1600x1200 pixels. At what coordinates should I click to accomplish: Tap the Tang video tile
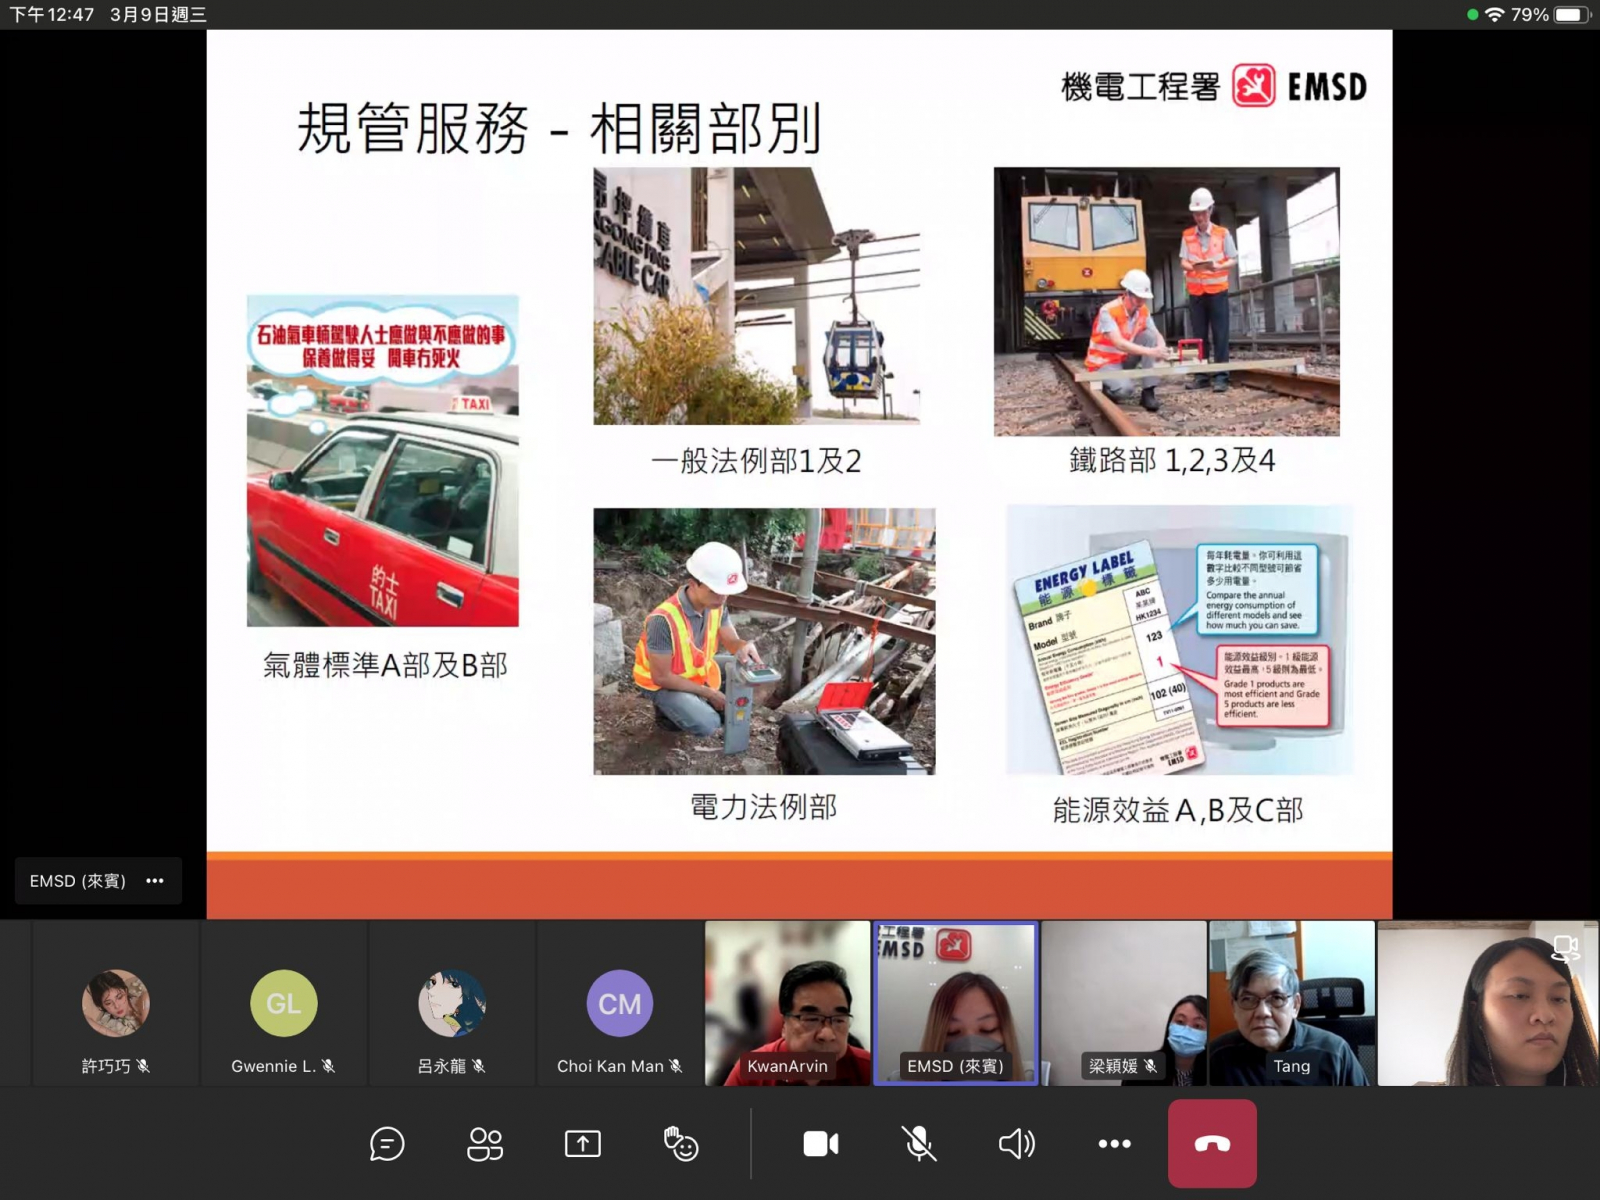(x=1291, y=1002)
